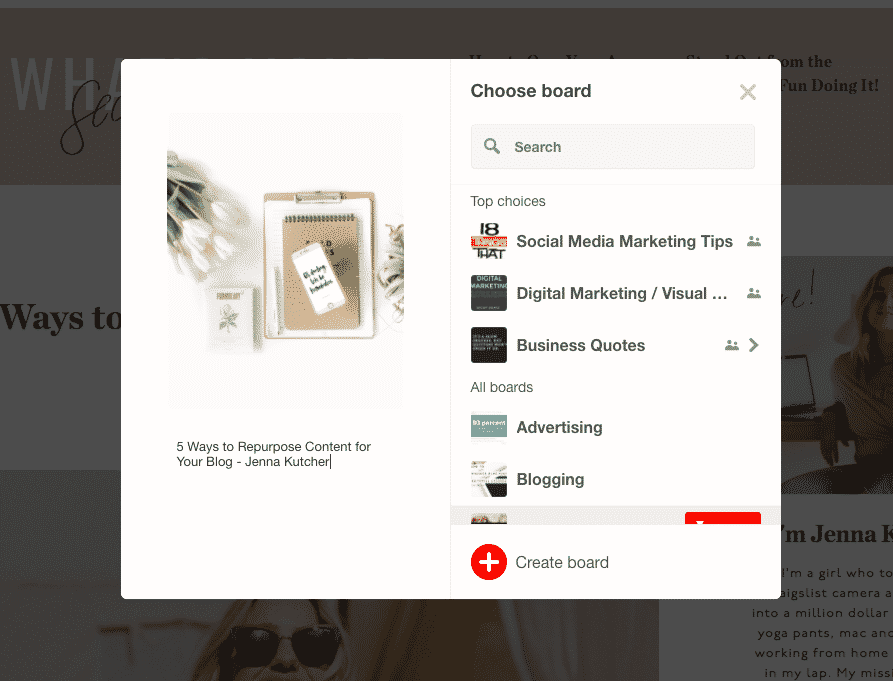Select the Blogging board

click(616, 479)
